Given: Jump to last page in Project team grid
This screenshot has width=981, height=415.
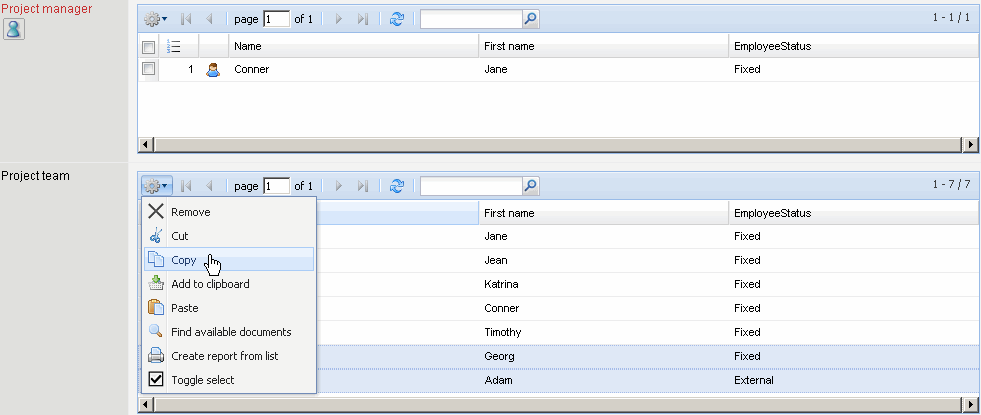Looking at the screenshot, I should pyautogui.click(x=363, y=186).
